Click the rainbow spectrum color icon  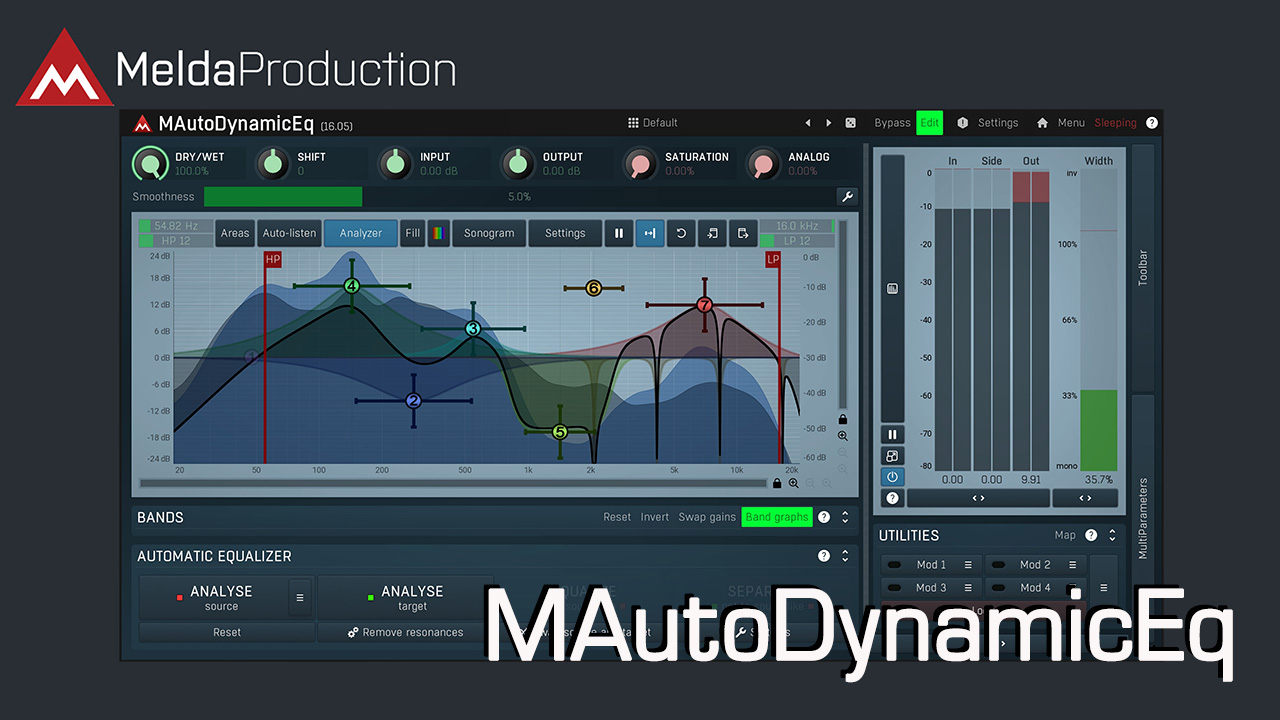click(438, 233)
